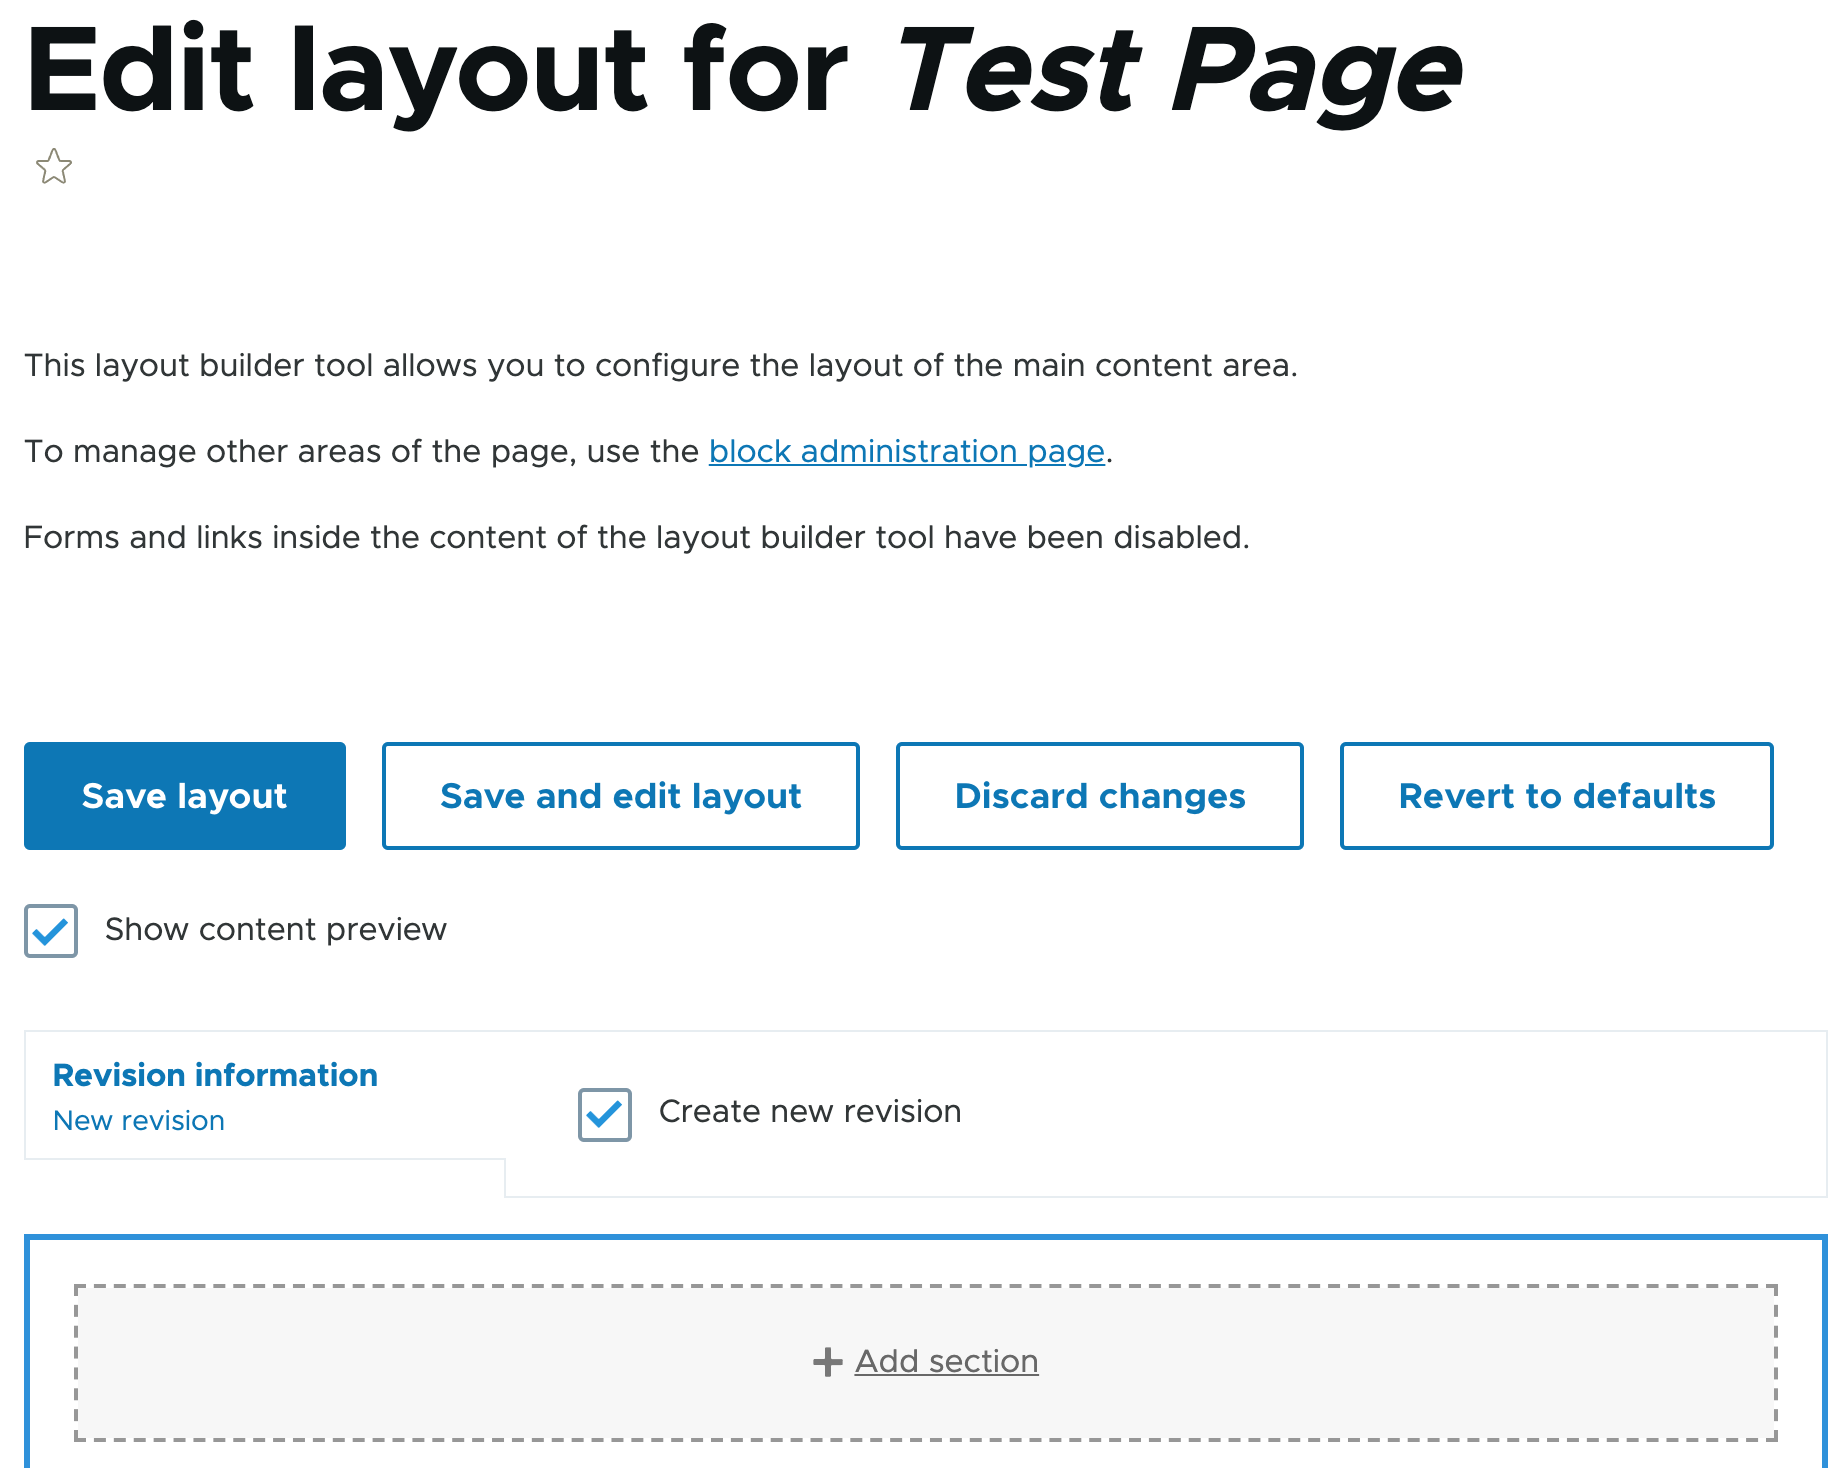Switch to the Revision information tab
1846x1468 pixels.
(215, 1075)
